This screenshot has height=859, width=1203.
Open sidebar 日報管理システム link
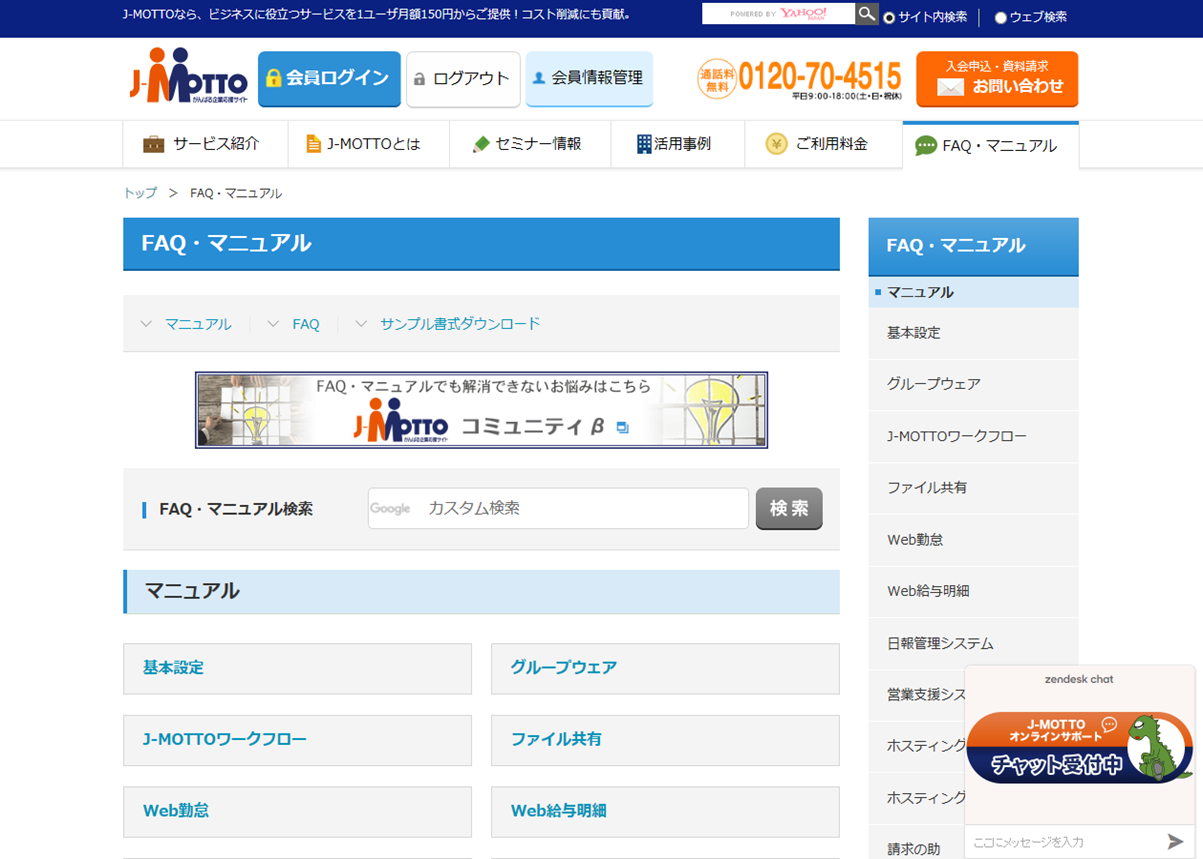[973, 643]
